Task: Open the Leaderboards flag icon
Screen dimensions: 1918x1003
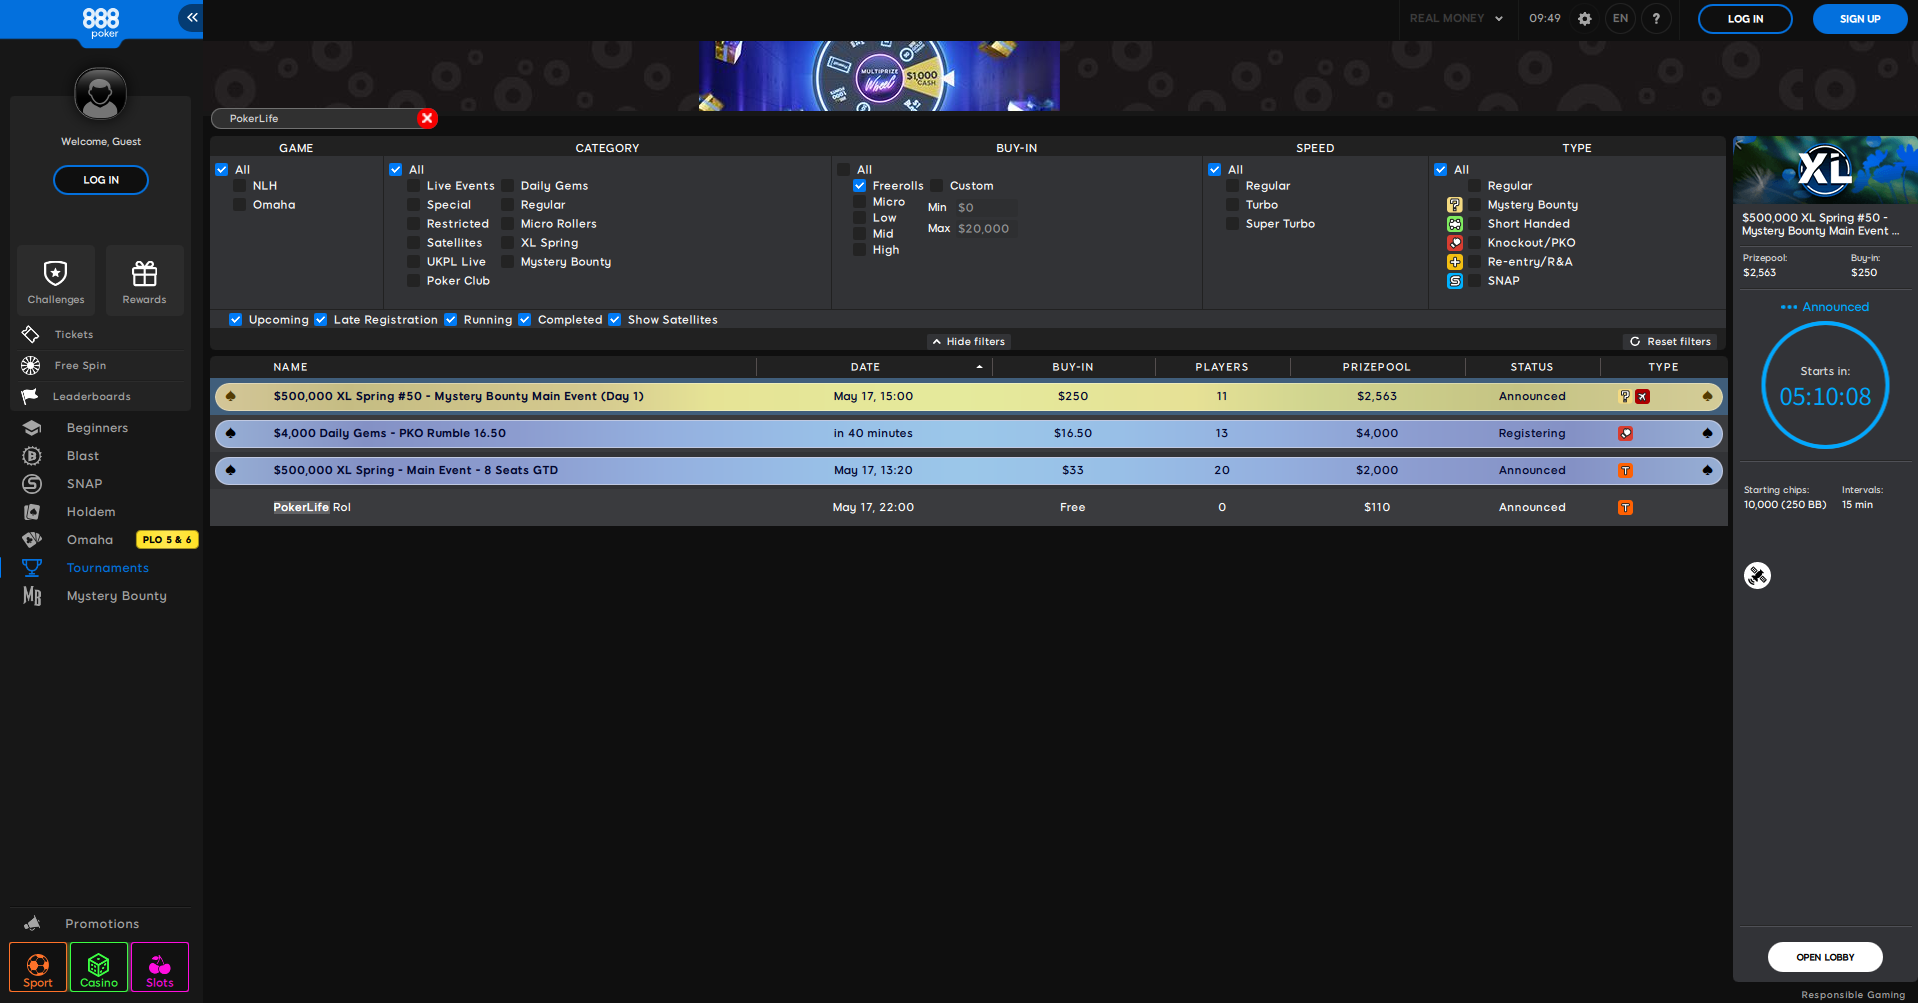Action: pyautogui.click(x=31, y=396)
